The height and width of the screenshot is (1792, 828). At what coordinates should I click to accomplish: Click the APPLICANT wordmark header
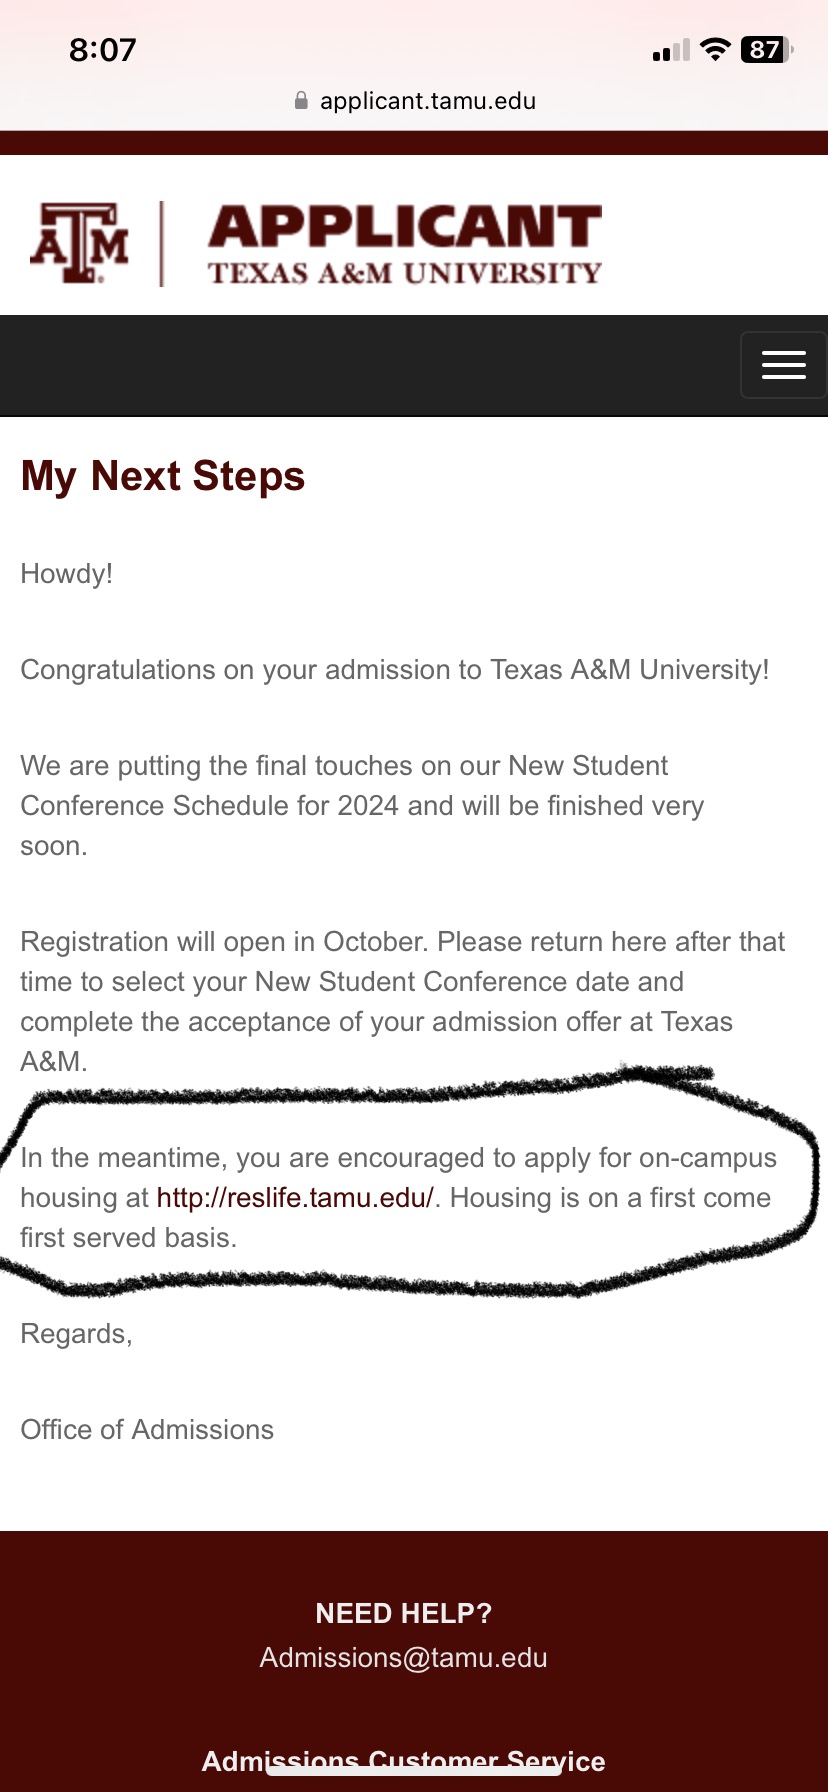[405, 227]
